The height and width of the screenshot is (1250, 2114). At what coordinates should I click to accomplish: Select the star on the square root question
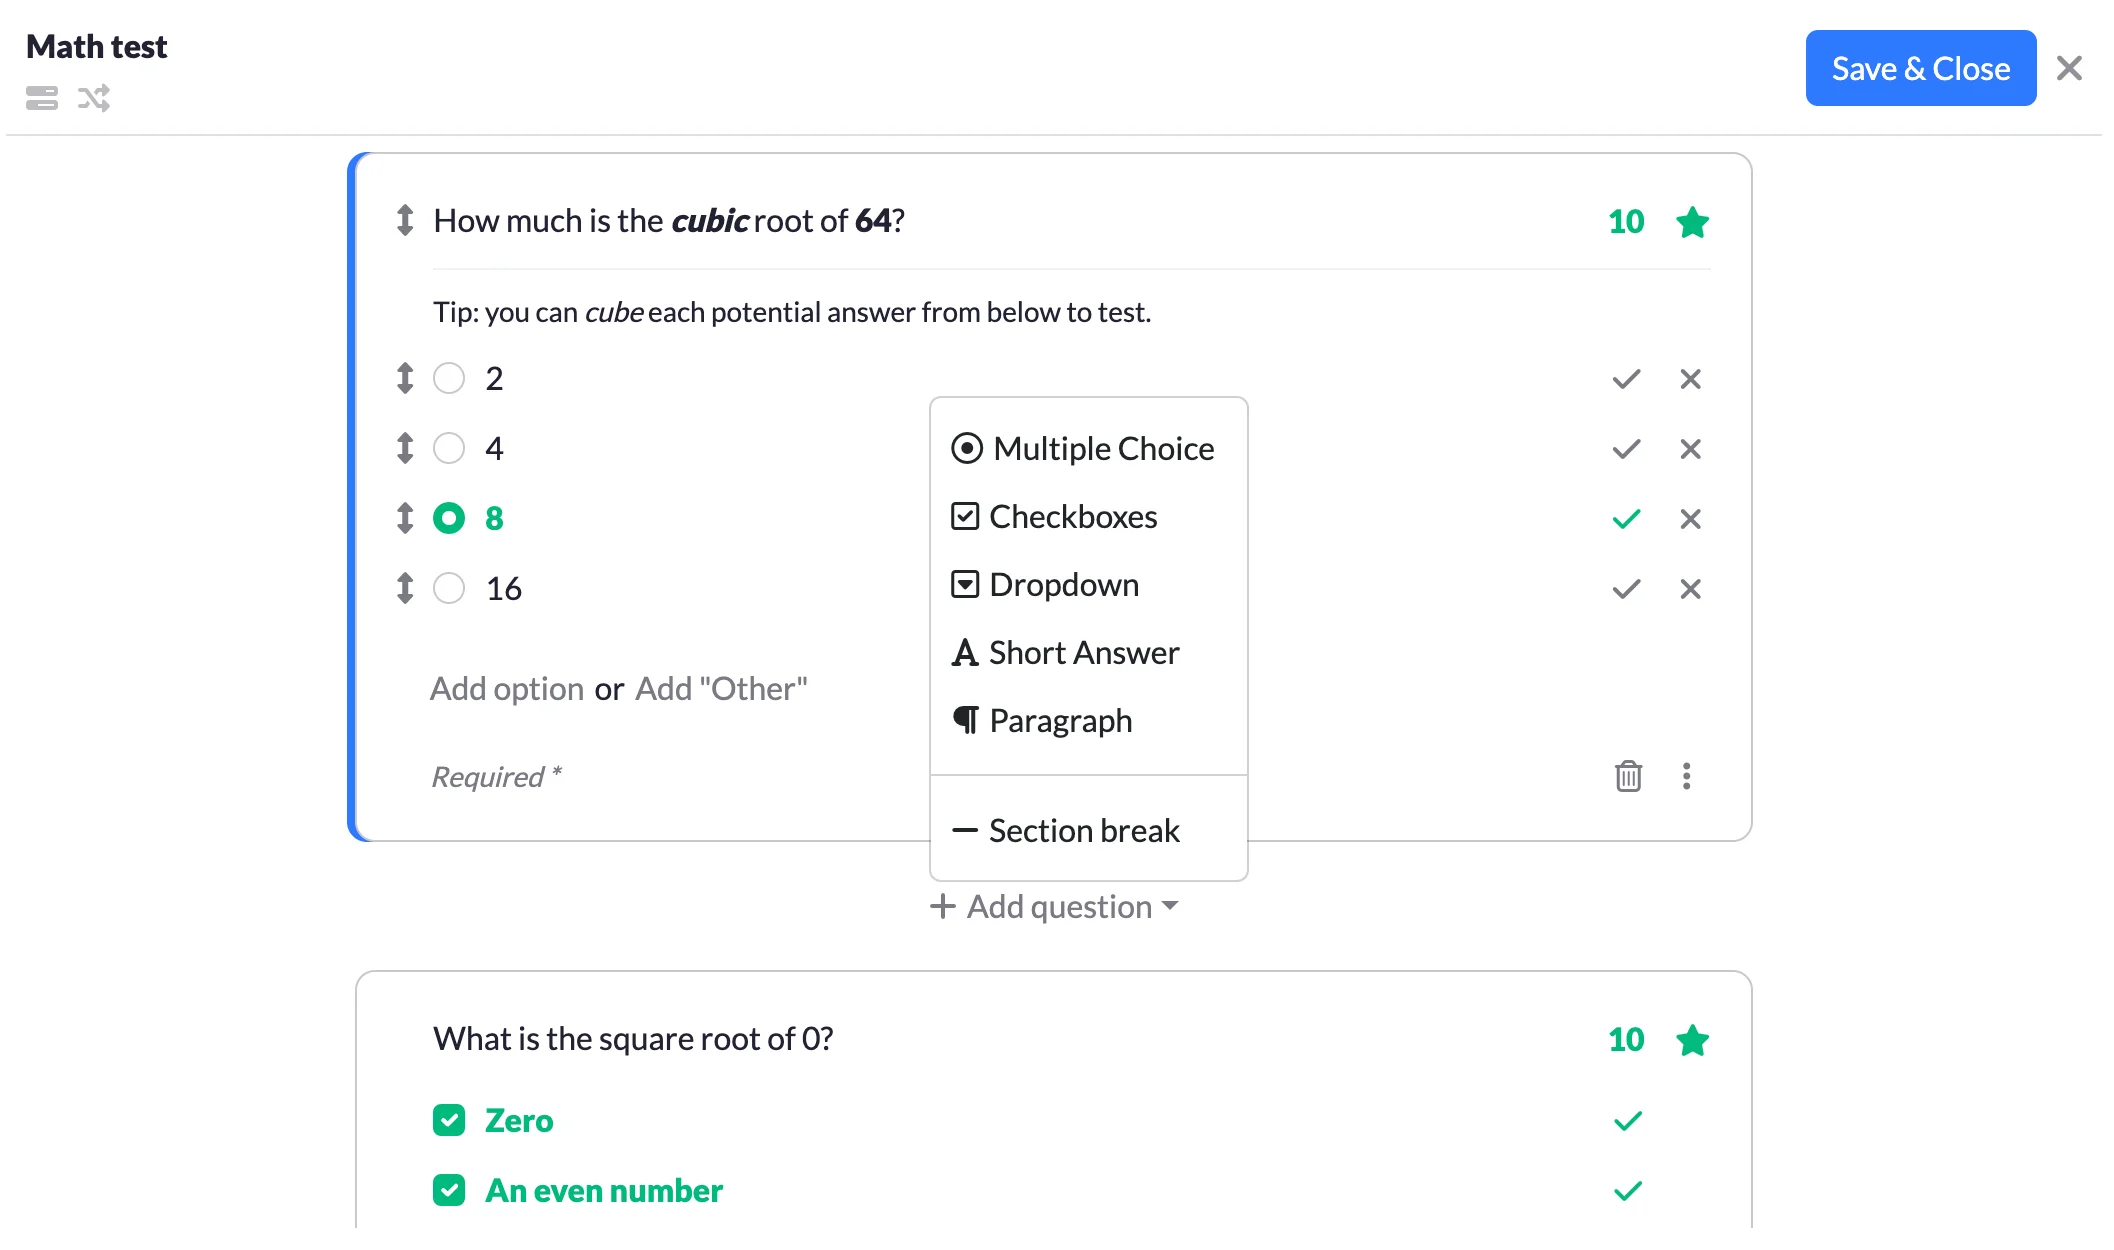coord(1694,1039)
